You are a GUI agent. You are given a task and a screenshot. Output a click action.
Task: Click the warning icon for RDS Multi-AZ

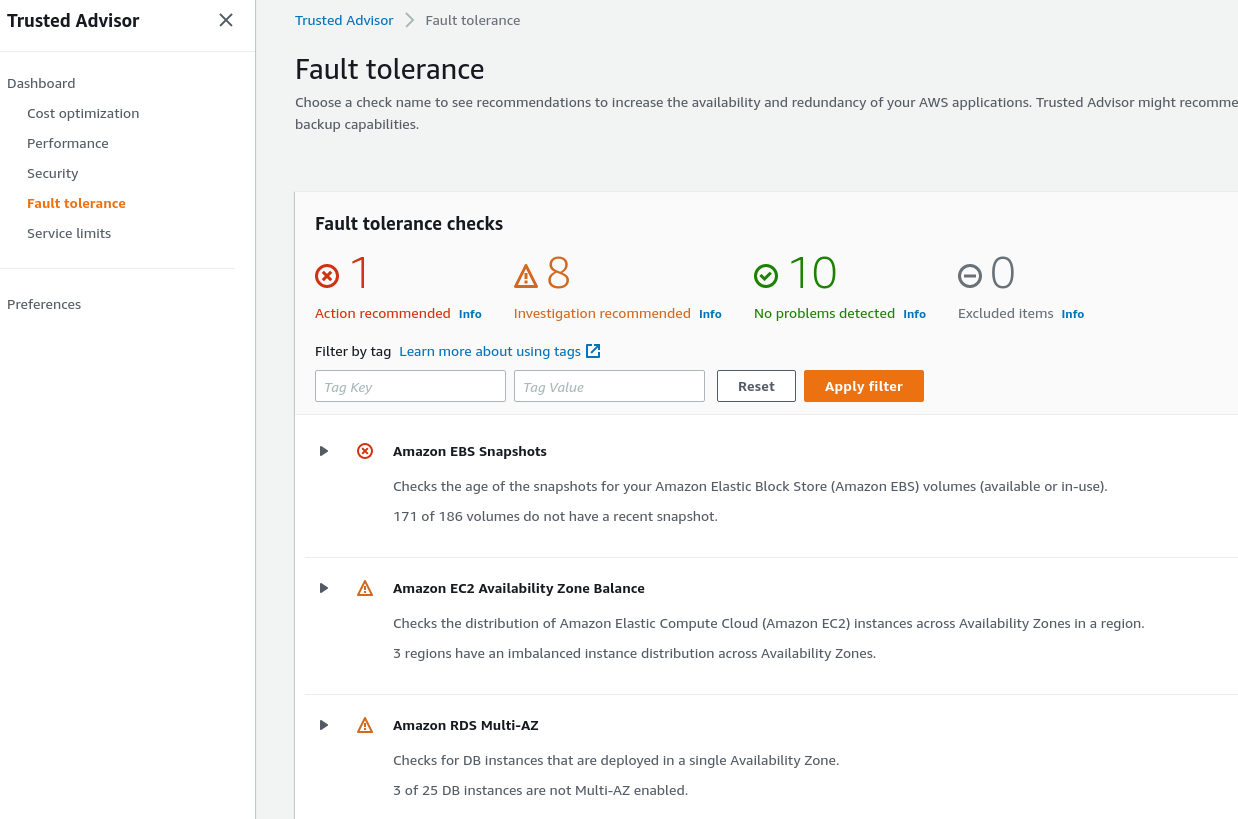tap(365, 725)
